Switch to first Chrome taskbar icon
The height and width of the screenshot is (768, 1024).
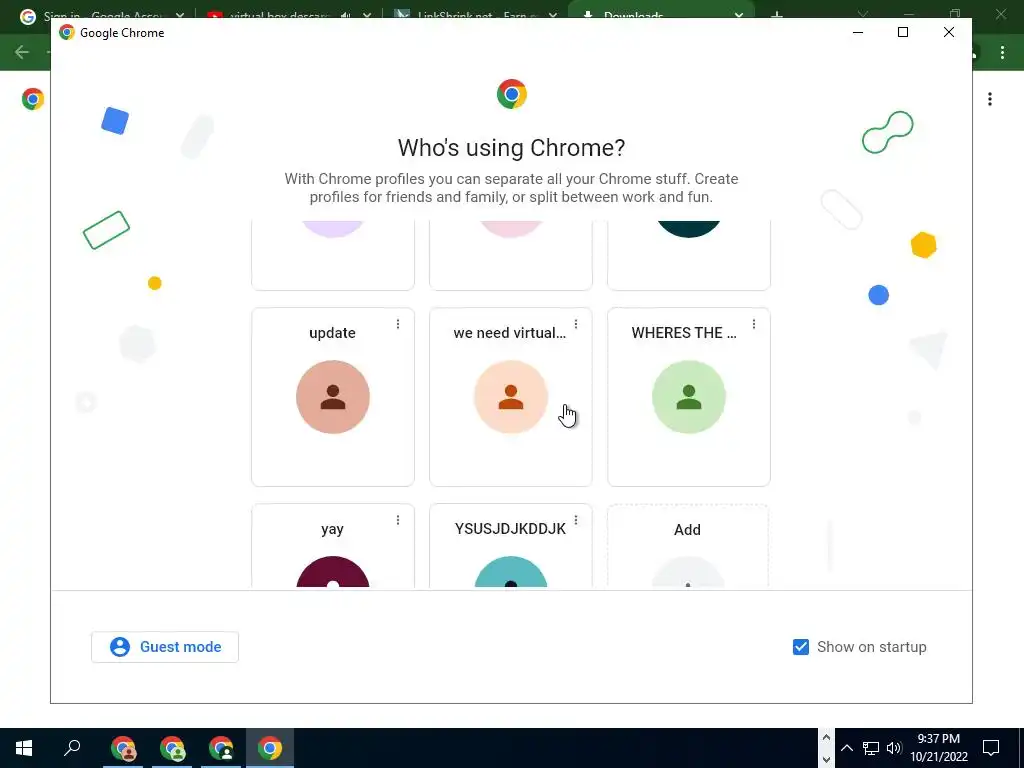pyautogui.click(x=123, y=748)
